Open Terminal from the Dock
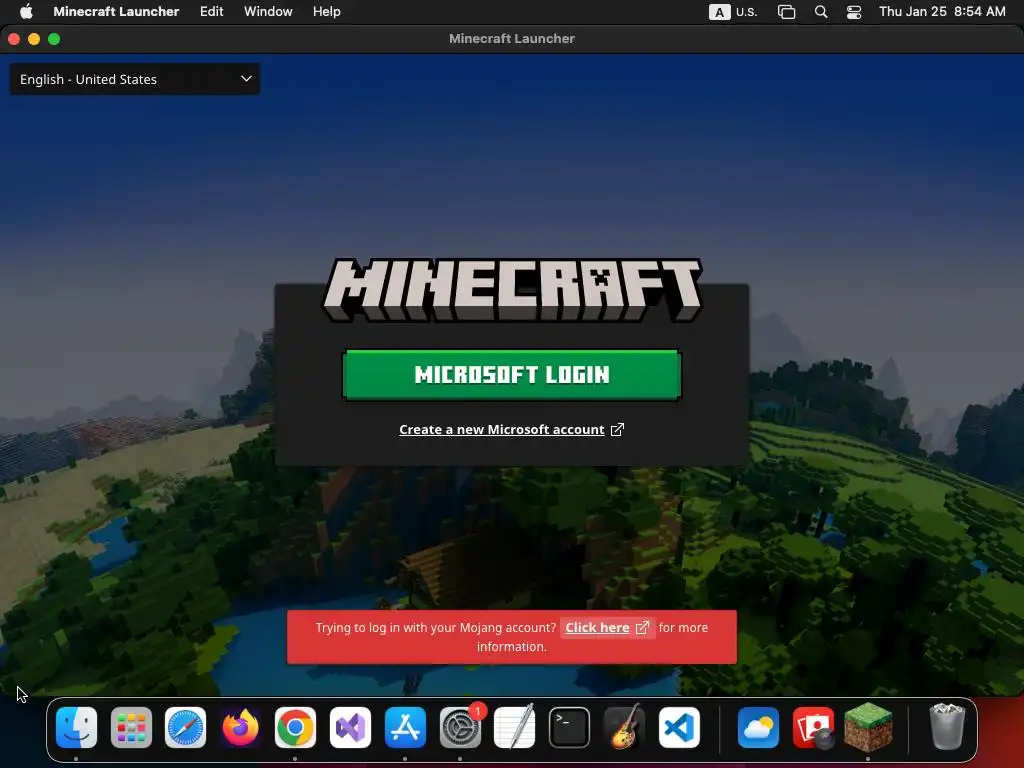The height and width of the screenshot is (768, 1024). point(569,727)
